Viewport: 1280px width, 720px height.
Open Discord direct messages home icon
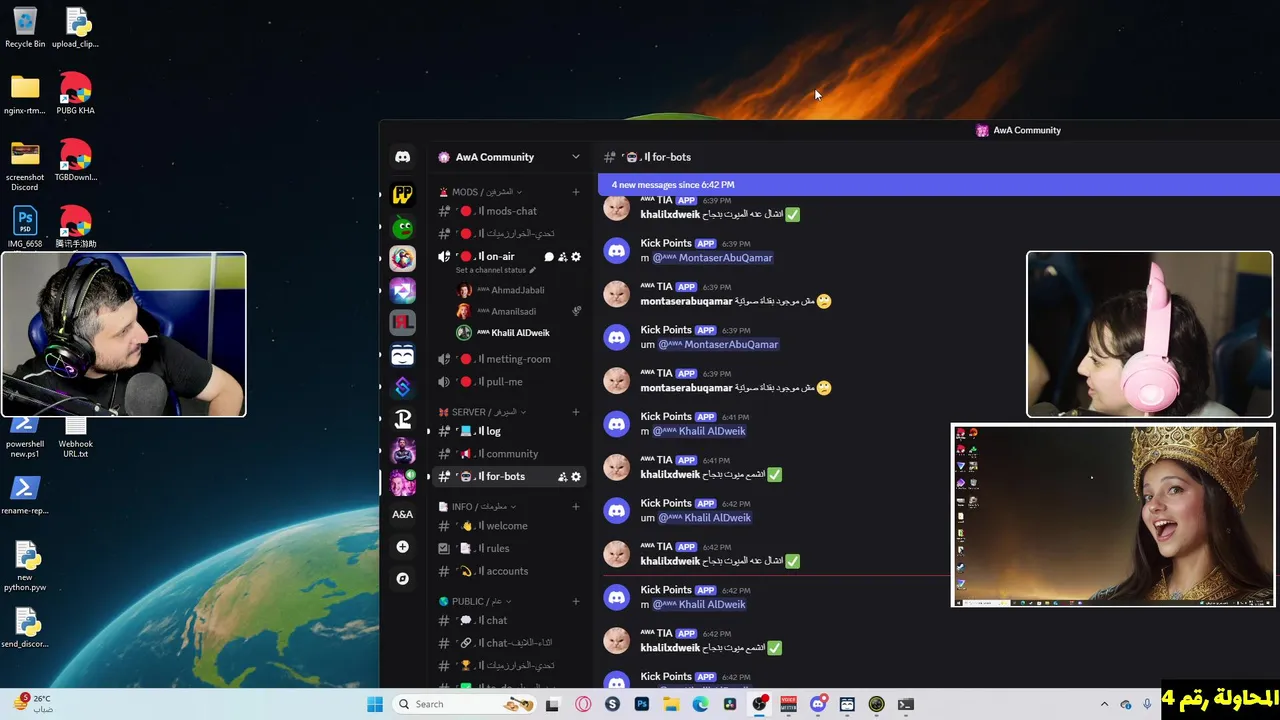pos(402,157)
